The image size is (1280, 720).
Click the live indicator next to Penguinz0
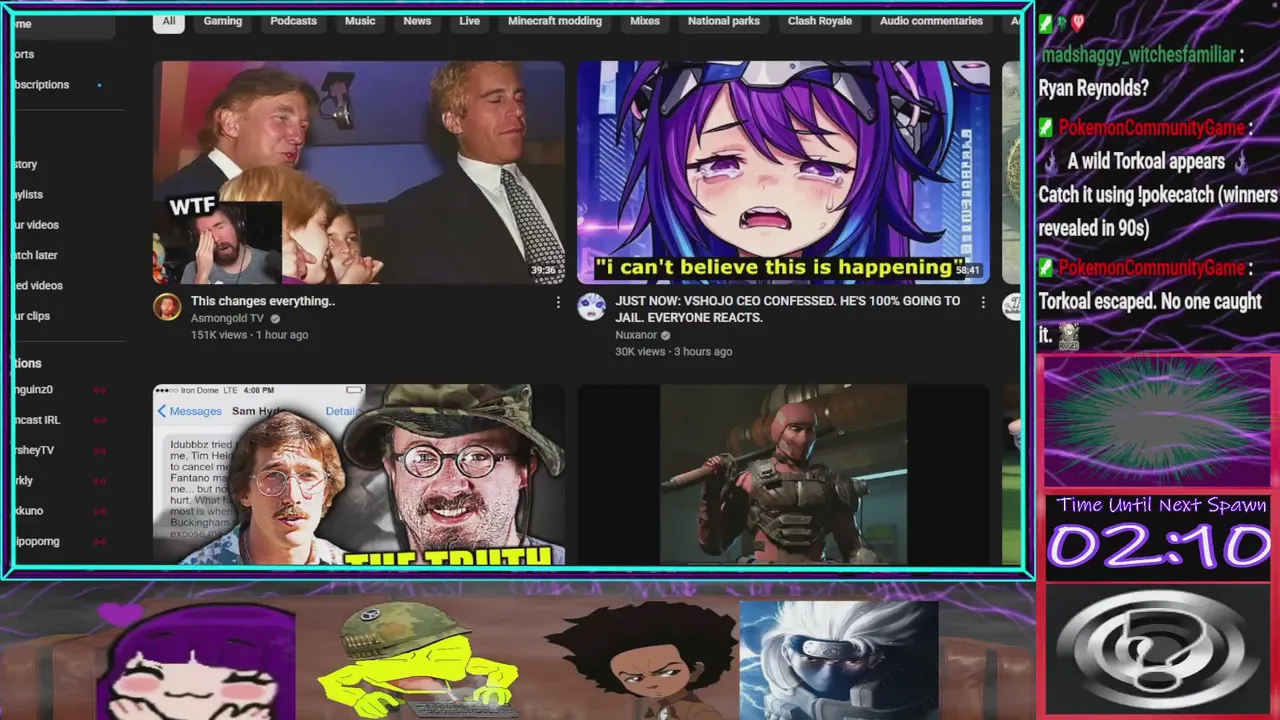point(99,390)
